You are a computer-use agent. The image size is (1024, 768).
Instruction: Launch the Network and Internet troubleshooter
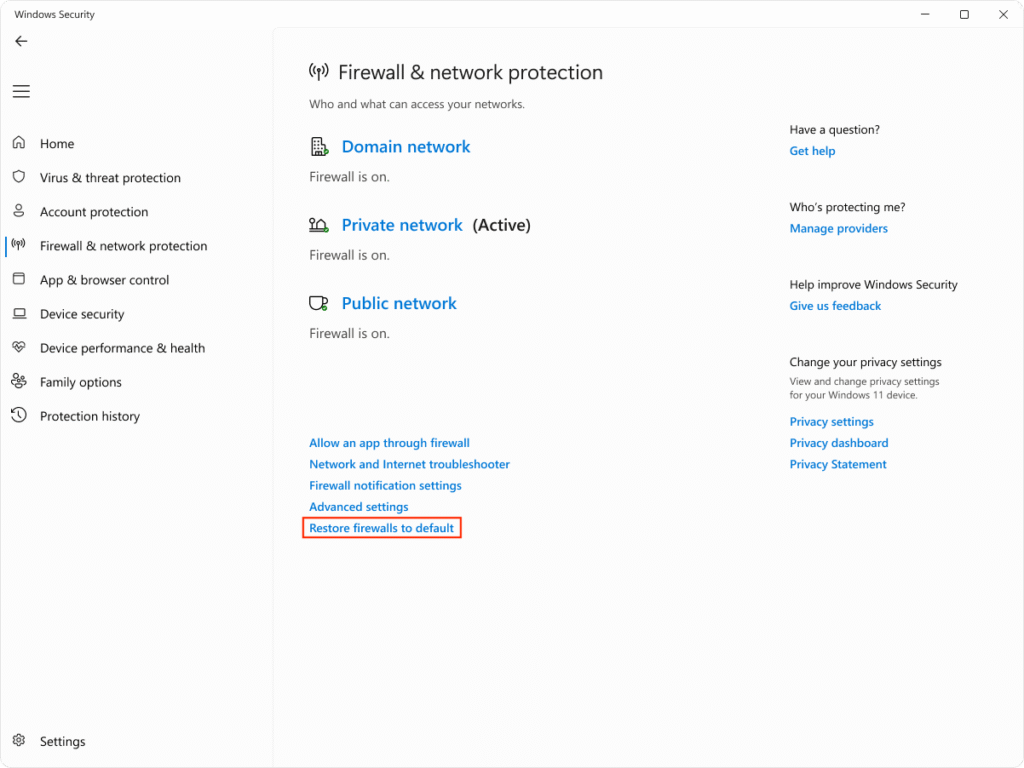[409, 464]
